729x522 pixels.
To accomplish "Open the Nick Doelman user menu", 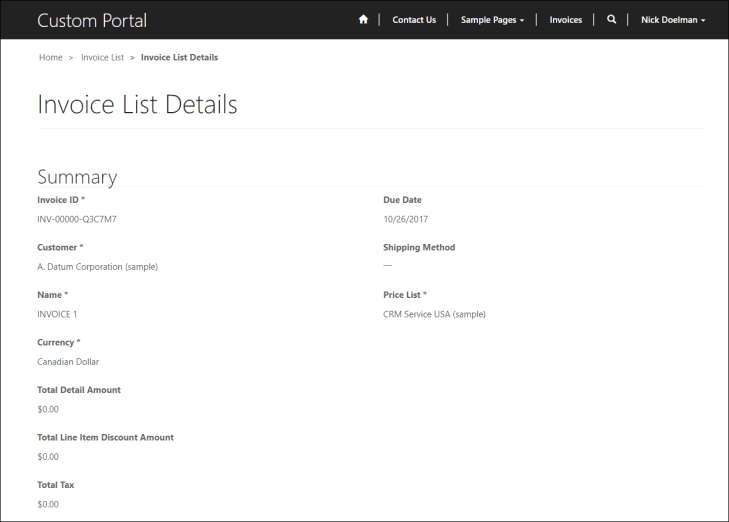I will (x=673, y=20).
